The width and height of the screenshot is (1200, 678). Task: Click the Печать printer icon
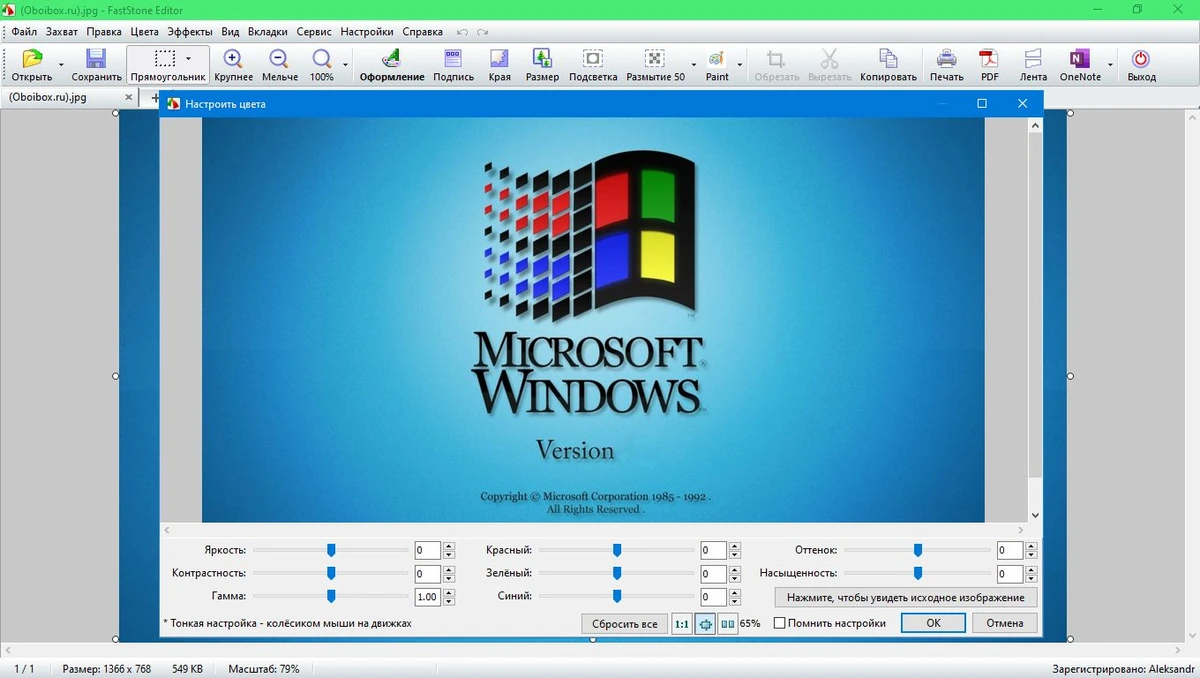tap(946, 59)
